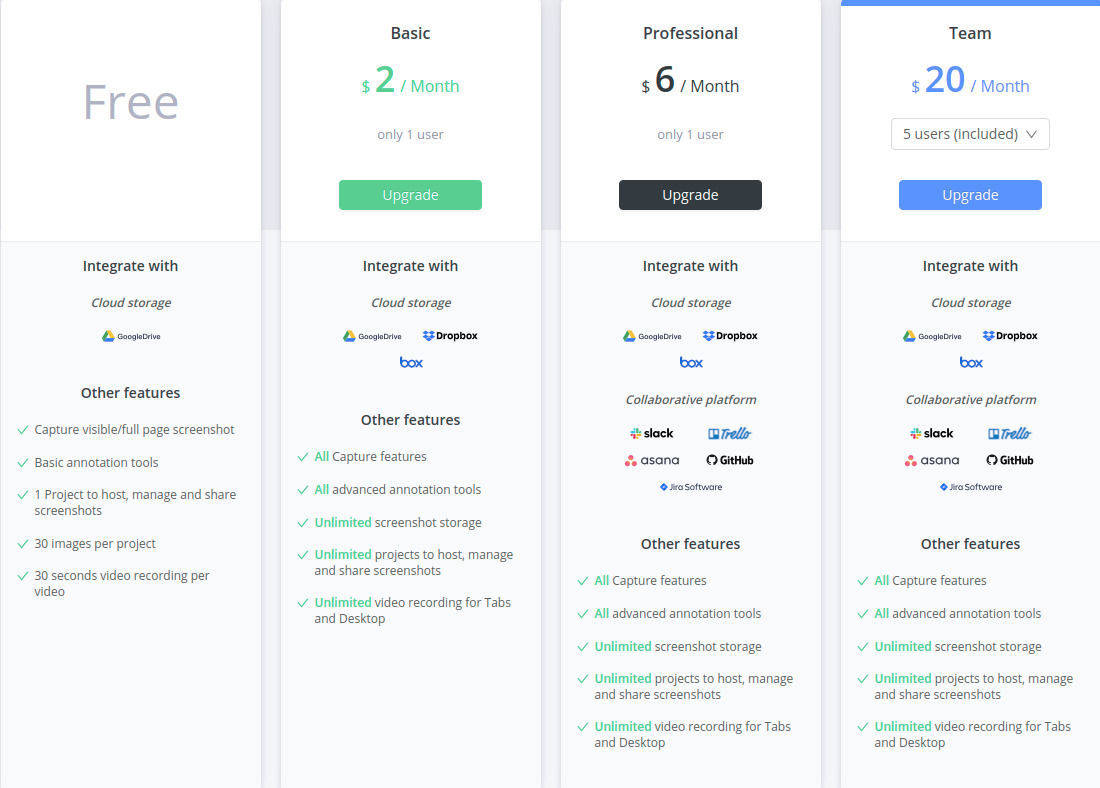Viewport: 1100px width, 788px height.
Task: Click the asana icon in the Team plan
Action: (x=932, y=460)
